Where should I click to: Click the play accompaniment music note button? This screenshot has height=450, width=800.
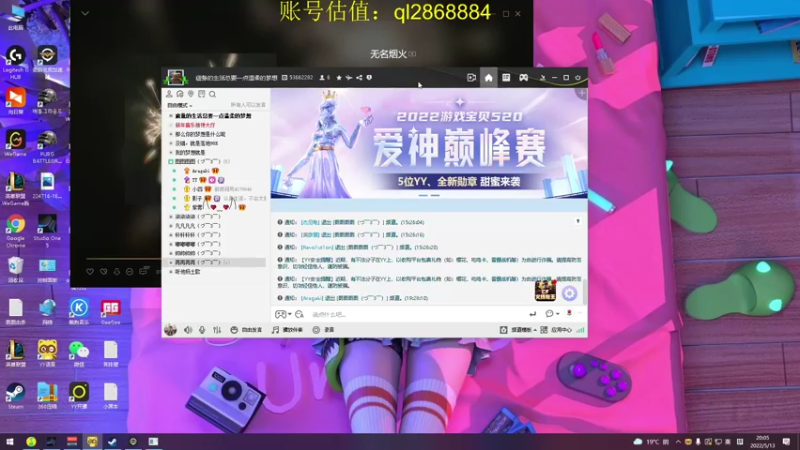point(287,330)
